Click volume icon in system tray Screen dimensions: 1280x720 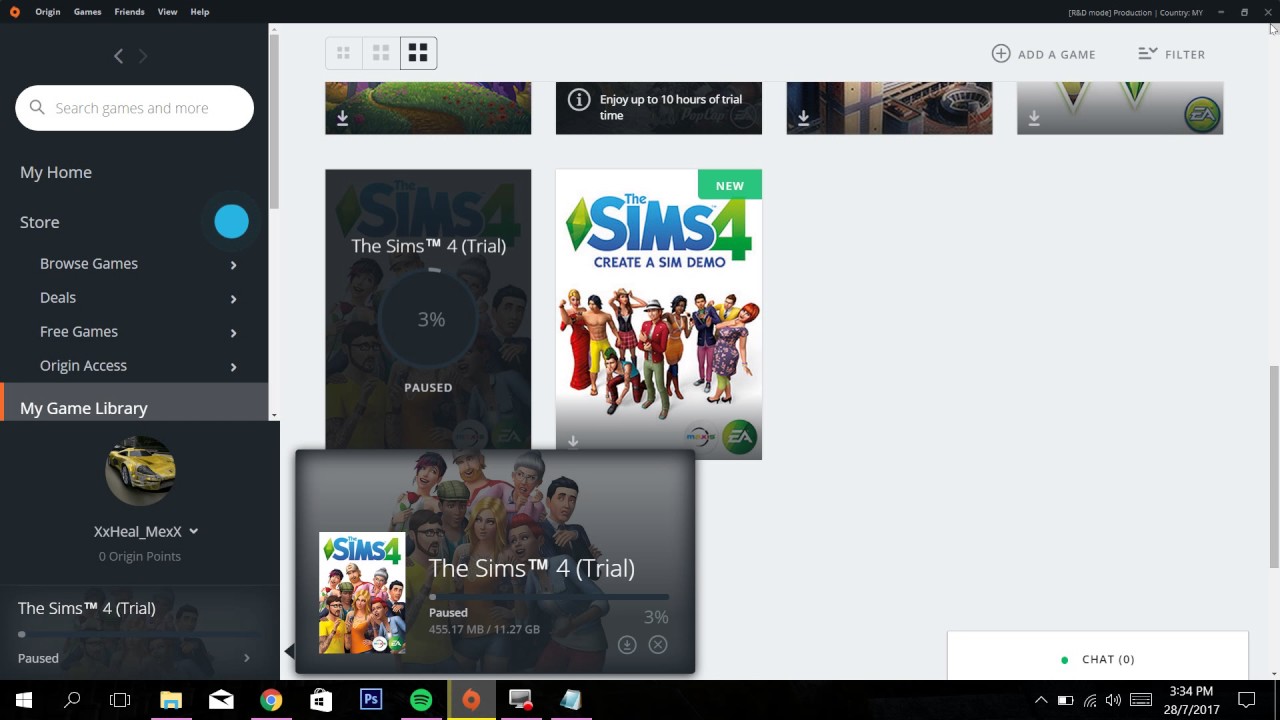1114,700
